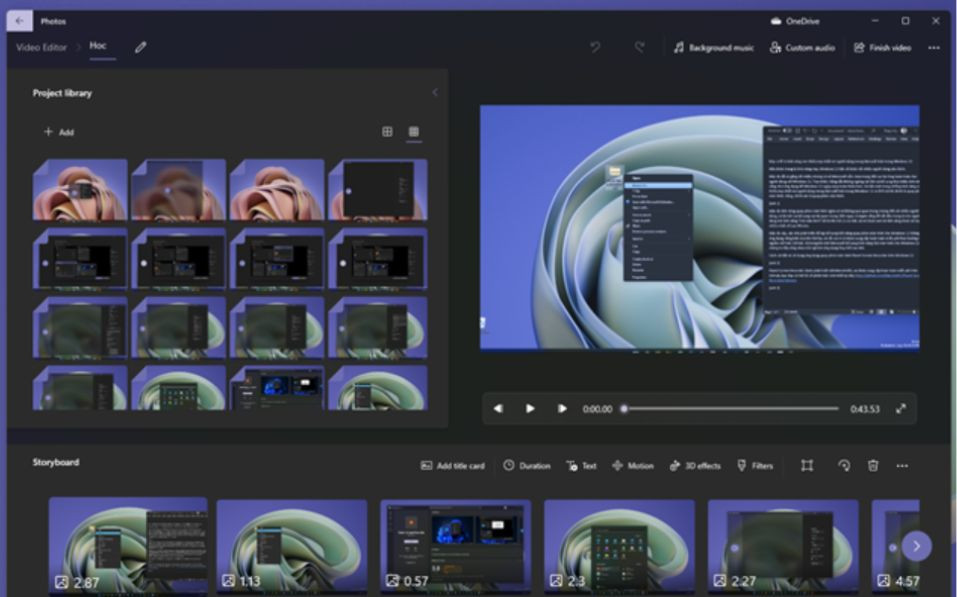This screenshot has width=957, height=597.
Task: Collapse the Project library panel
Action: 434,91
